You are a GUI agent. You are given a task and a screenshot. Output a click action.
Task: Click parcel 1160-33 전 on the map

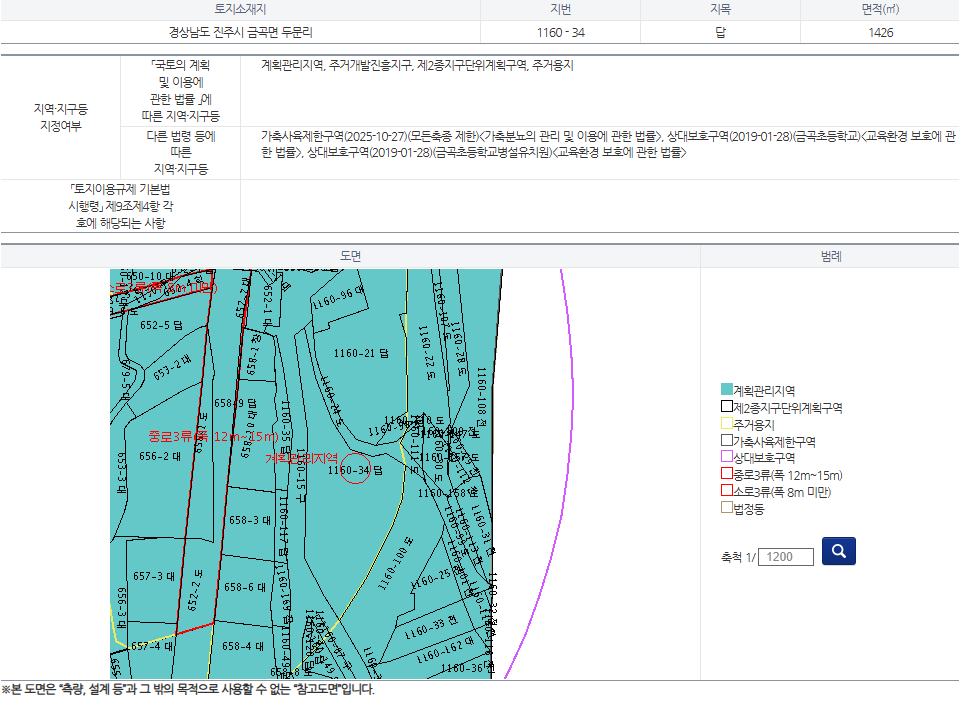click(x=431, y=627)
